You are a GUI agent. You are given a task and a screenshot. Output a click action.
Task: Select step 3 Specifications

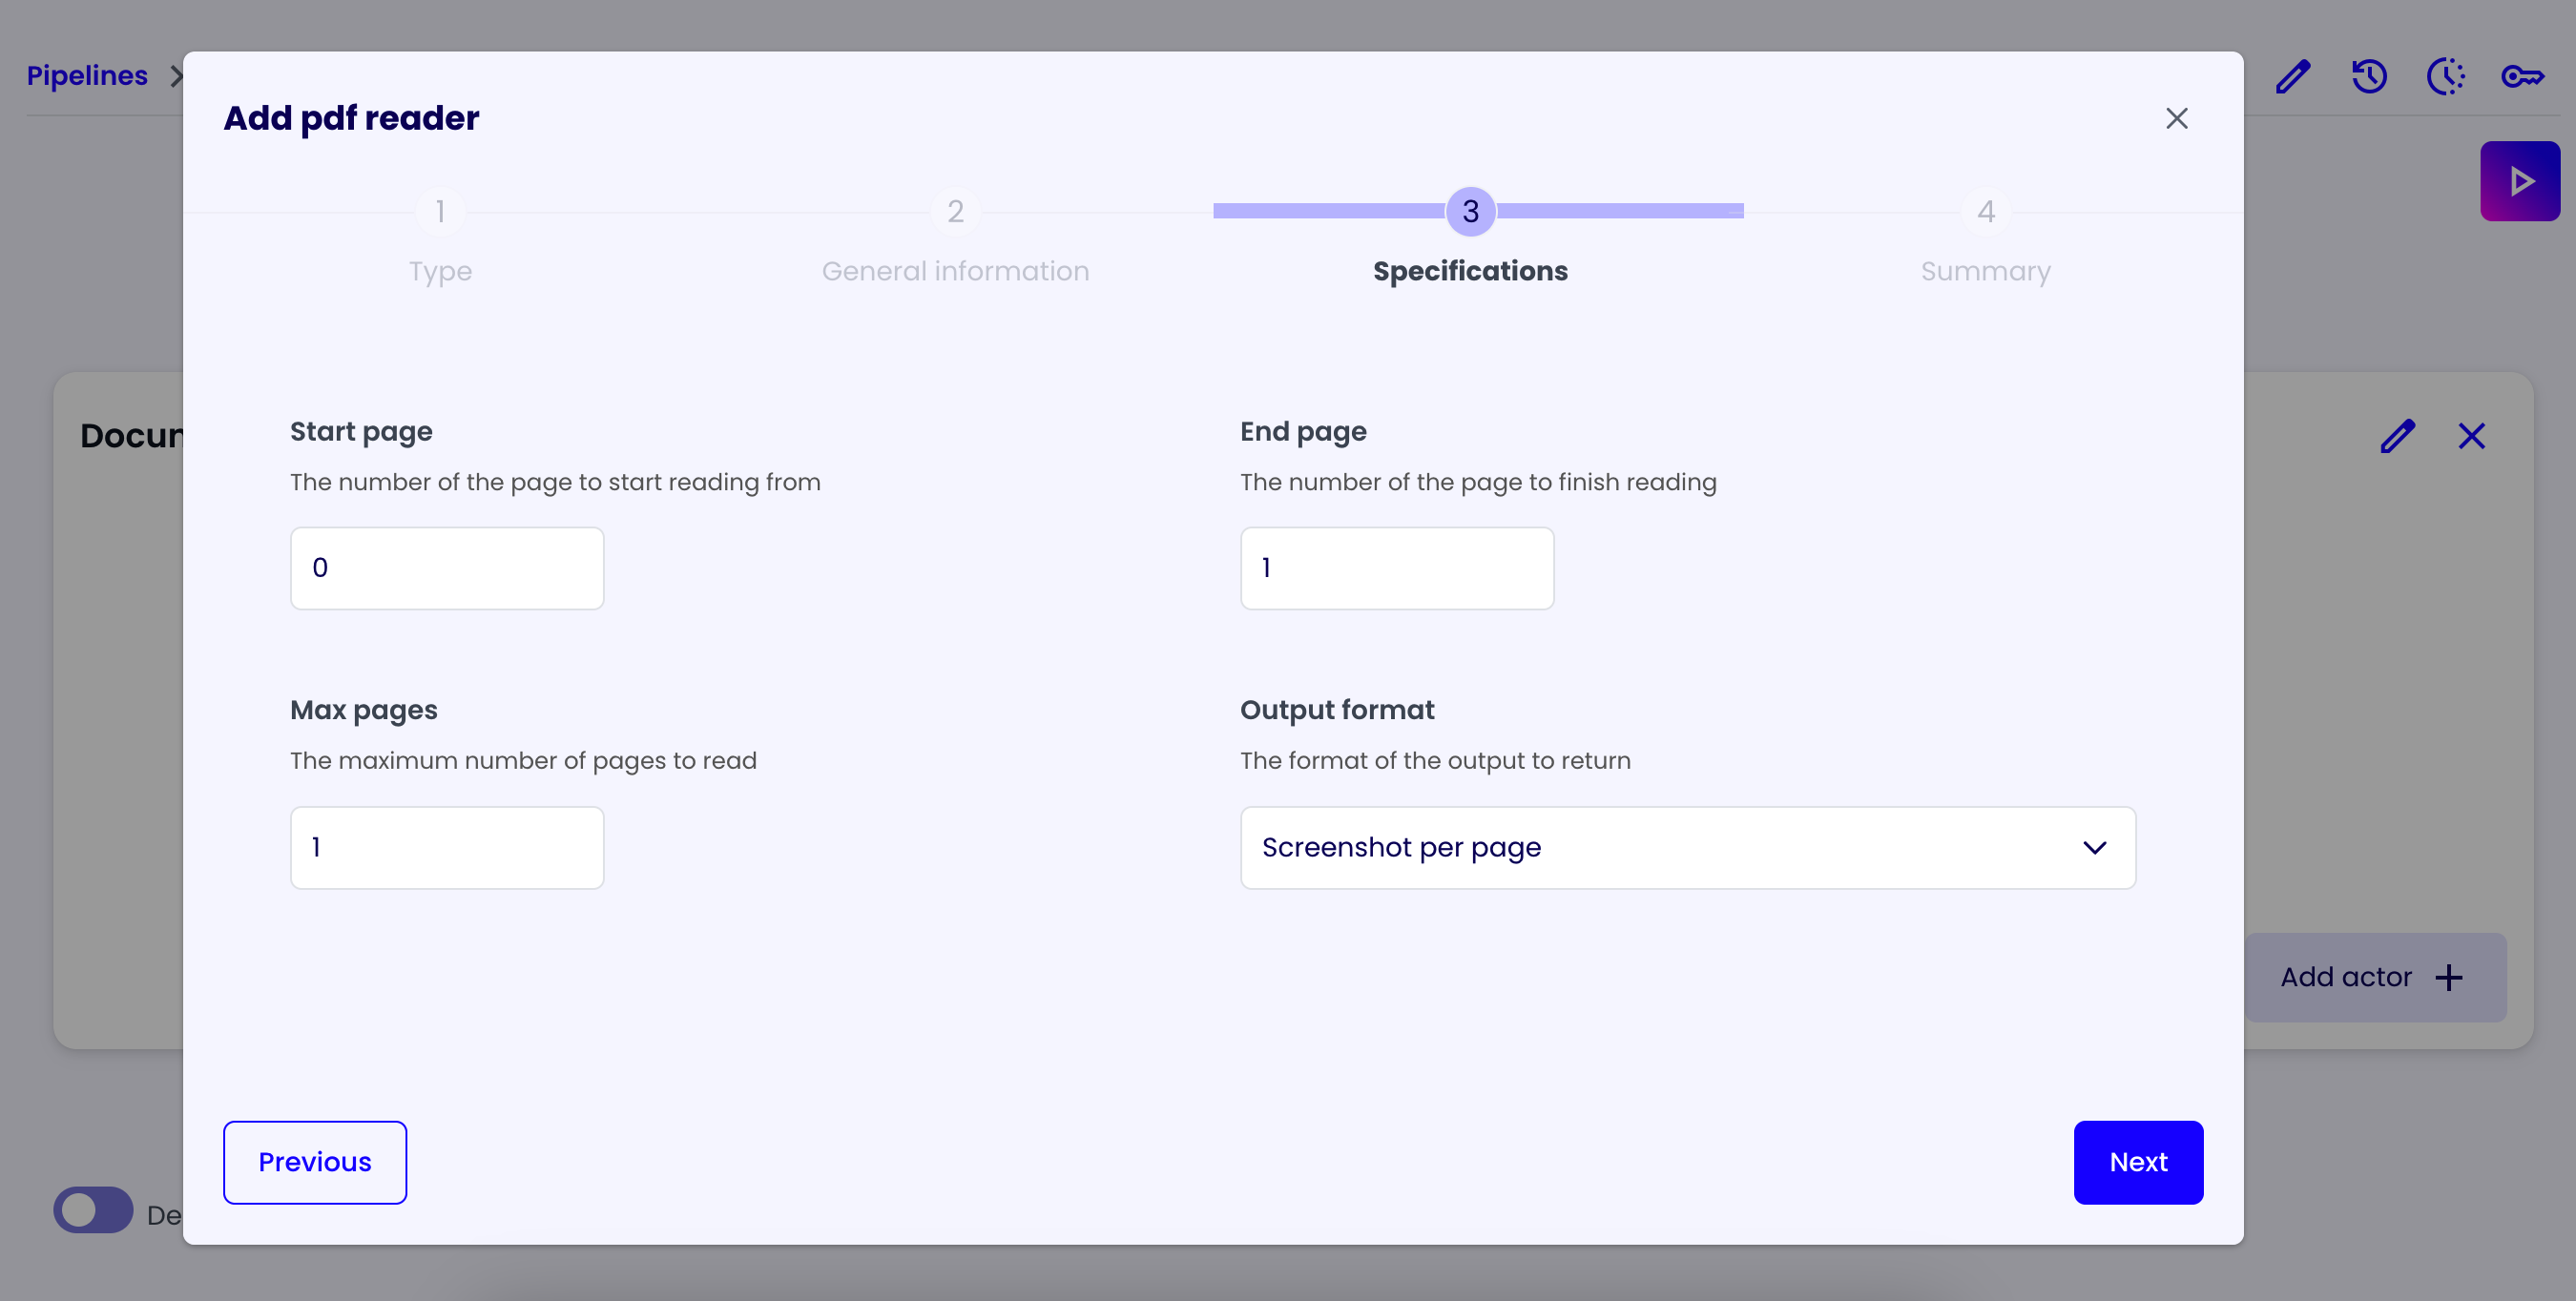[1470, 211]
